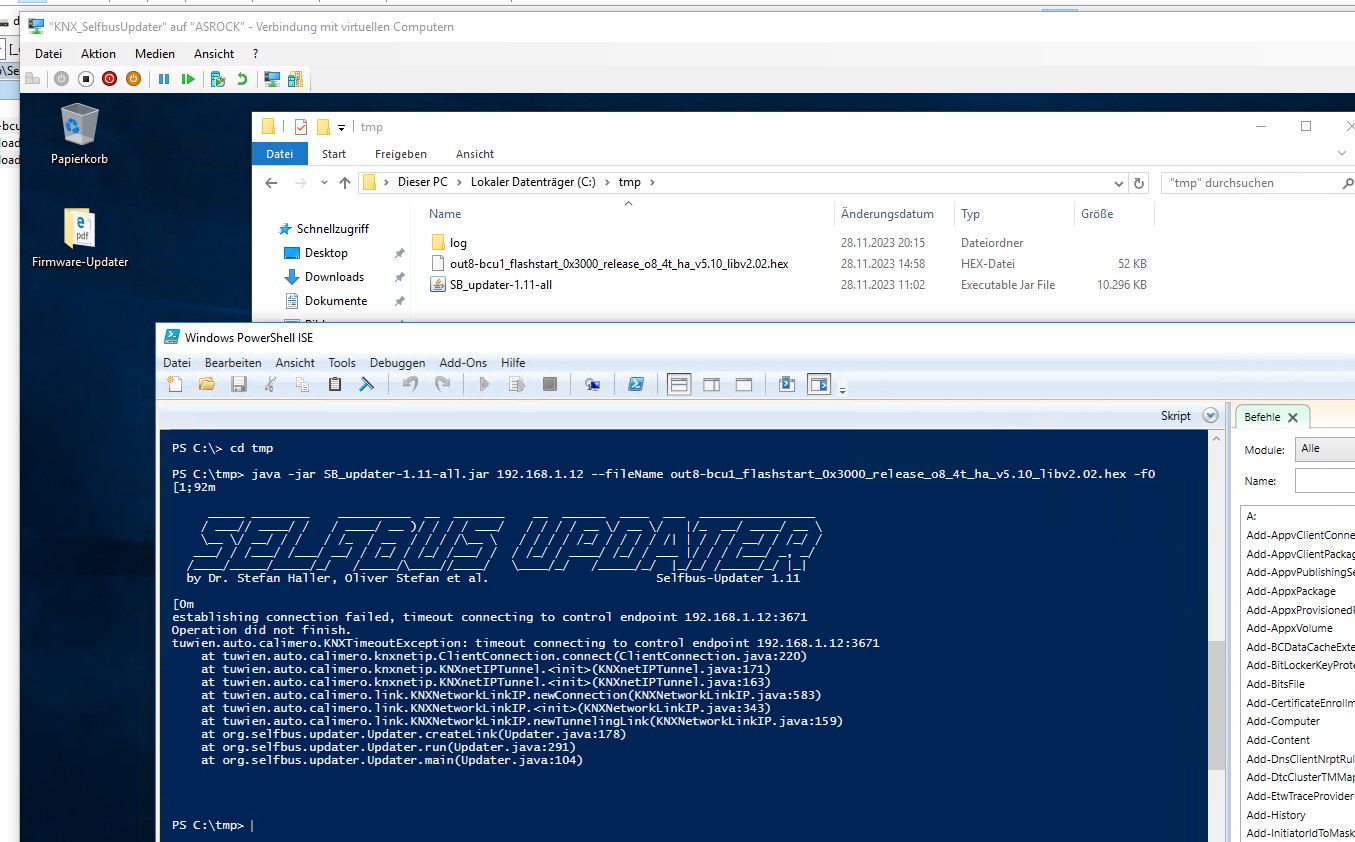
Task: Click the Änderungsdatum column header
Action: pyautogui.click(x=887, y=214)
